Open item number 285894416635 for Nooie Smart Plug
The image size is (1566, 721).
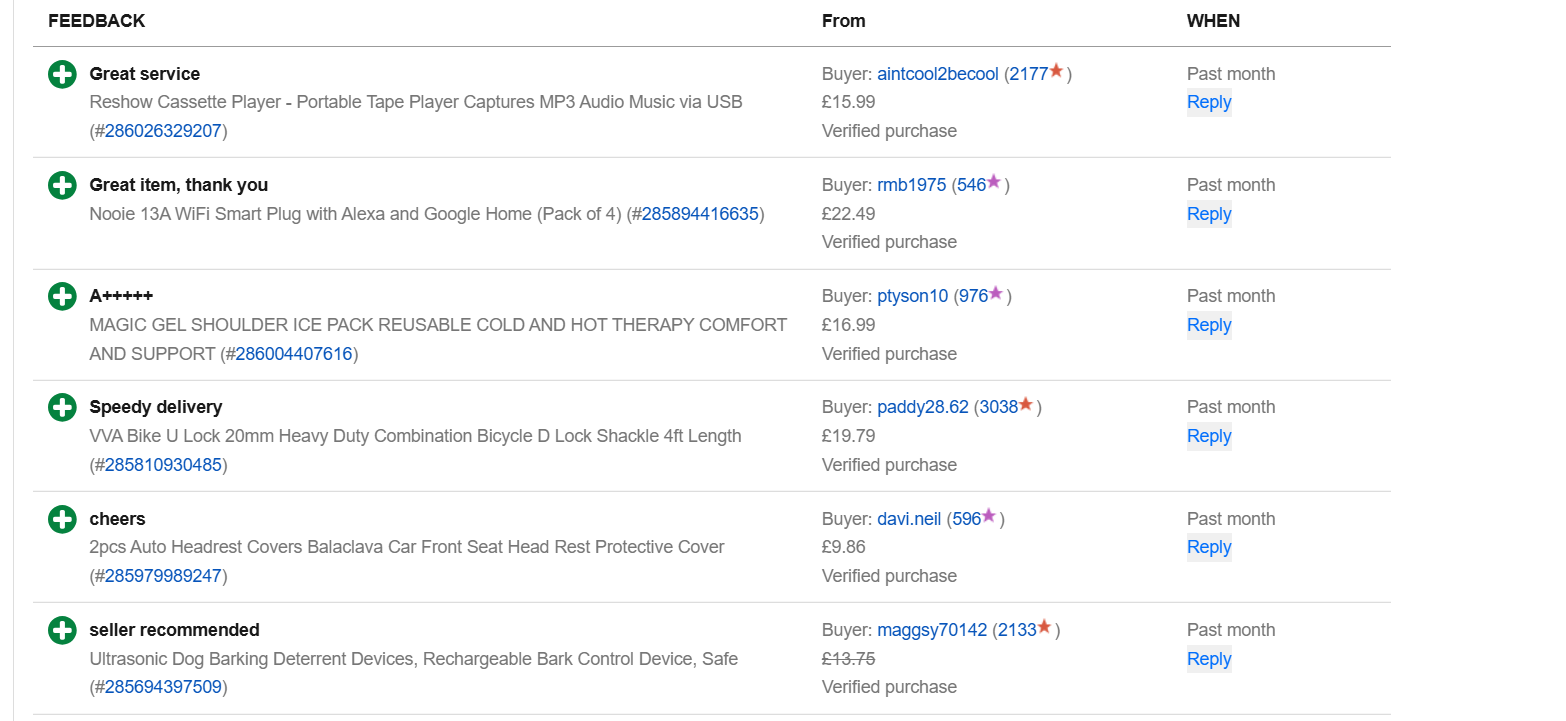pyautogui.click(x=700, y=214)
